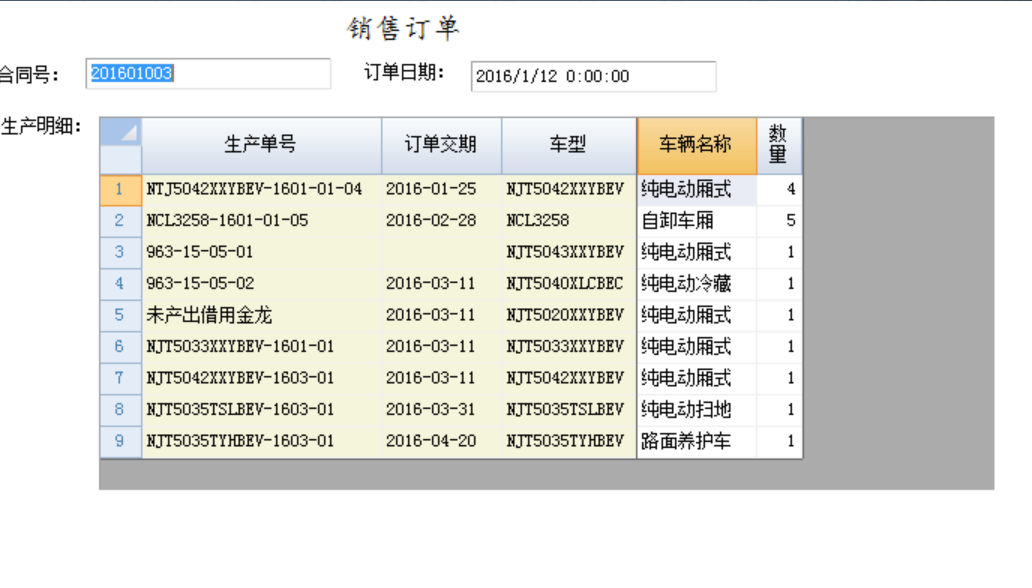The image size is (1032, 588).
Task: Click cell NCL3258-1601-01-05
Action: (x=261, y=221)
